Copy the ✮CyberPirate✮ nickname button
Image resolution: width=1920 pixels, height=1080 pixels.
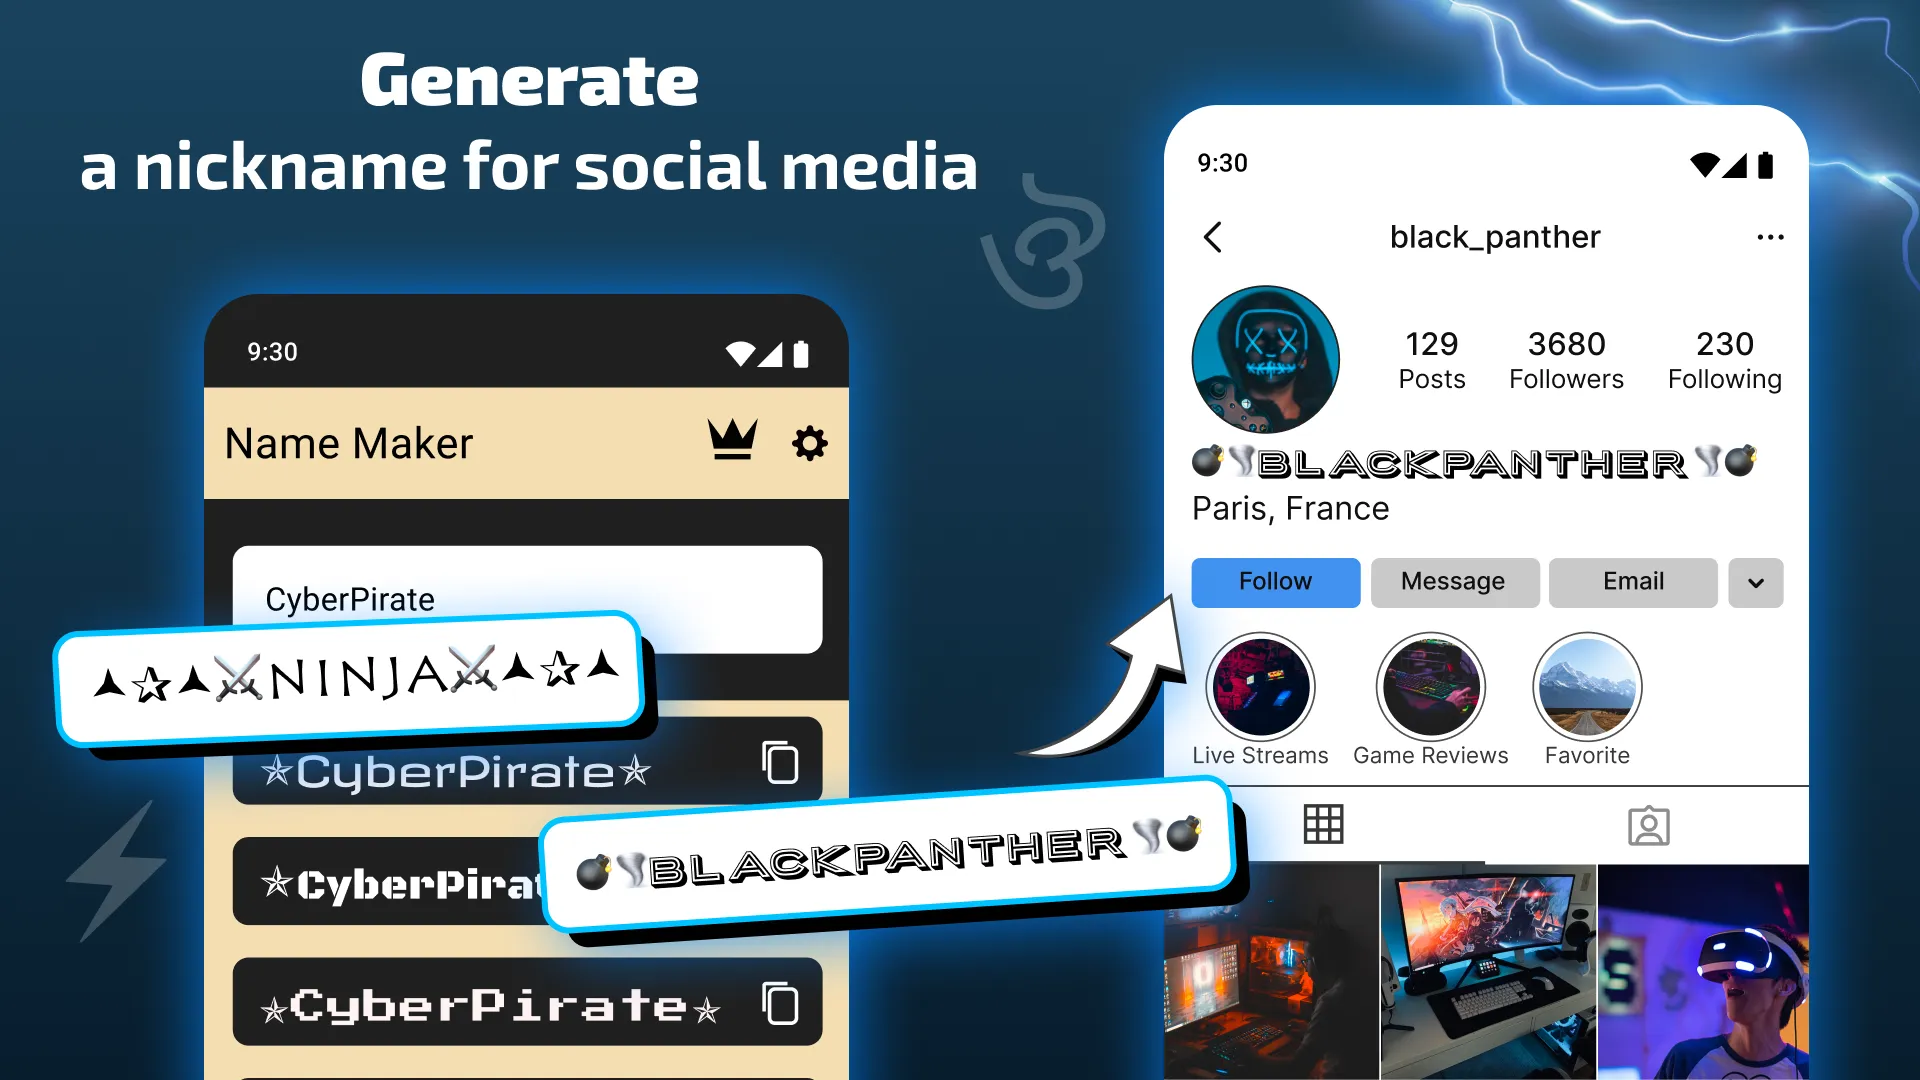coord(779,767)
